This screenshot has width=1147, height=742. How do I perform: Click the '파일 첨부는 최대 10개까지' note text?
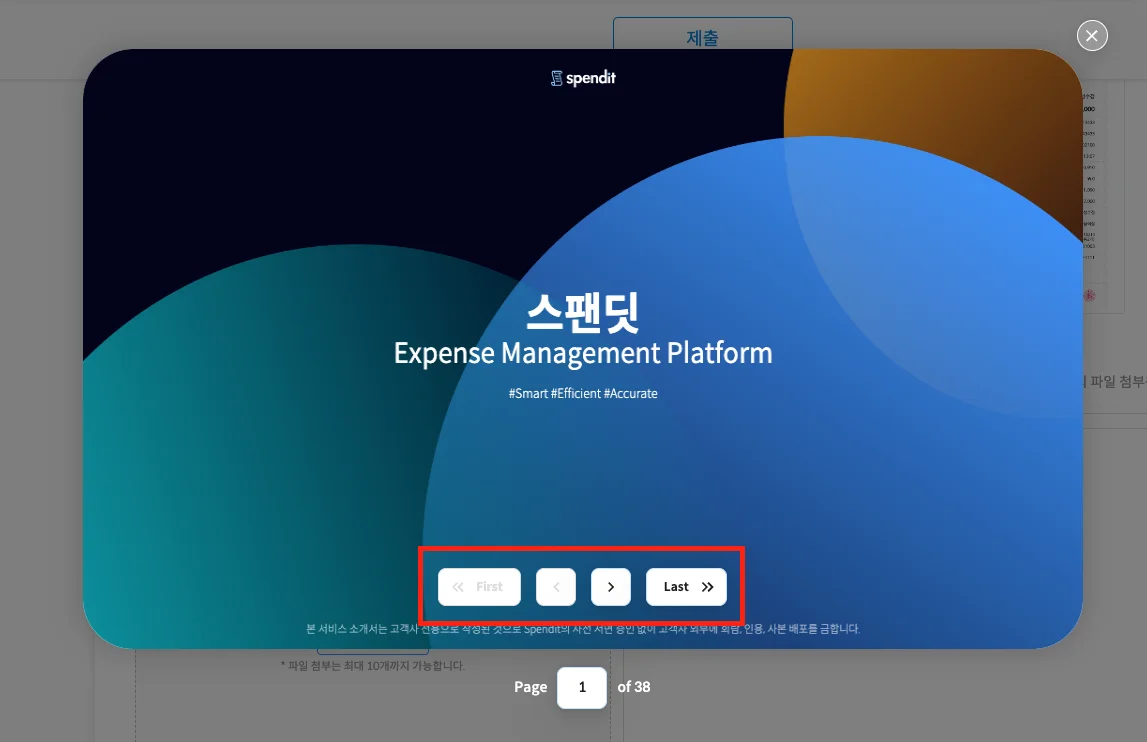point(373,666)
